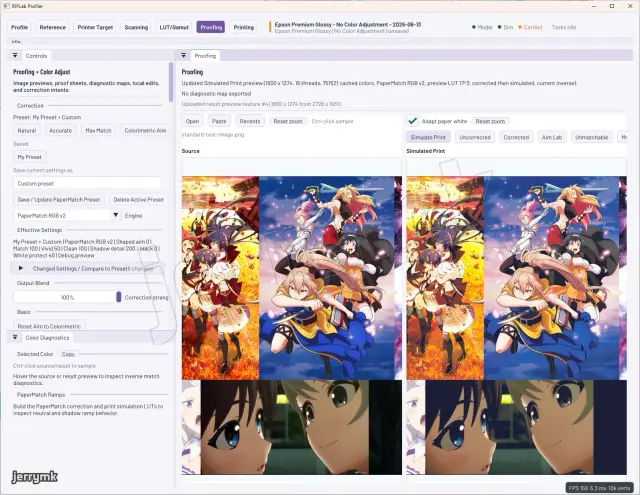This screenshot has width=640, height=495.
Task: Click Paste image button
Action: tap(219, 121)
